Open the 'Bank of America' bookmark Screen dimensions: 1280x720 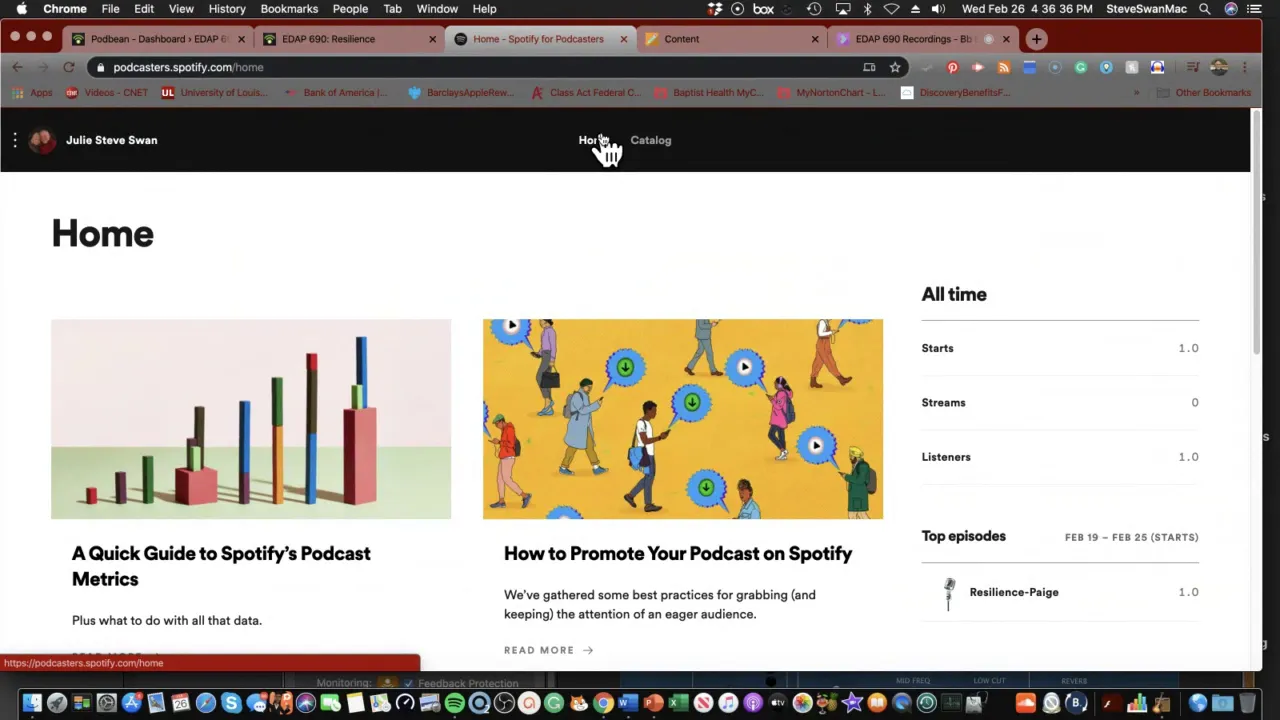click(337, 92)
